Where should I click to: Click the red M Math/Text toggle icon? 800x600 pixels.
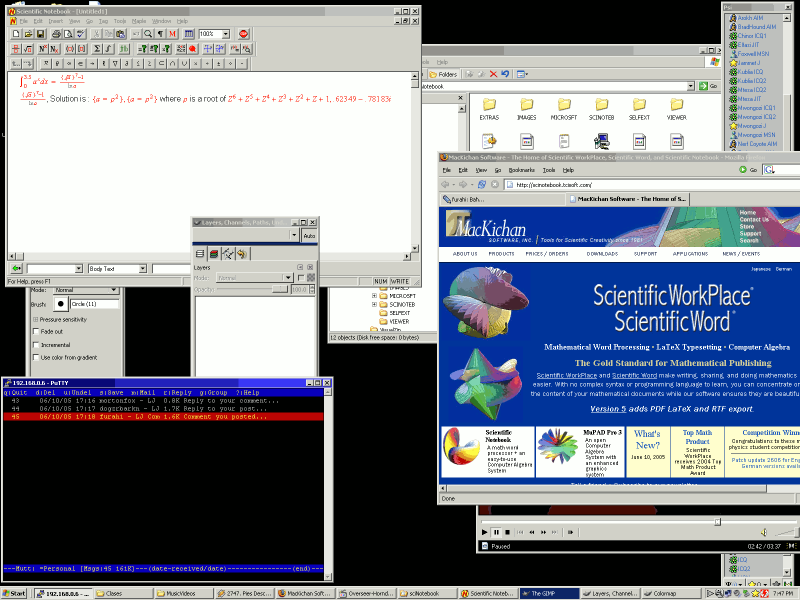[x=172, y=34]
